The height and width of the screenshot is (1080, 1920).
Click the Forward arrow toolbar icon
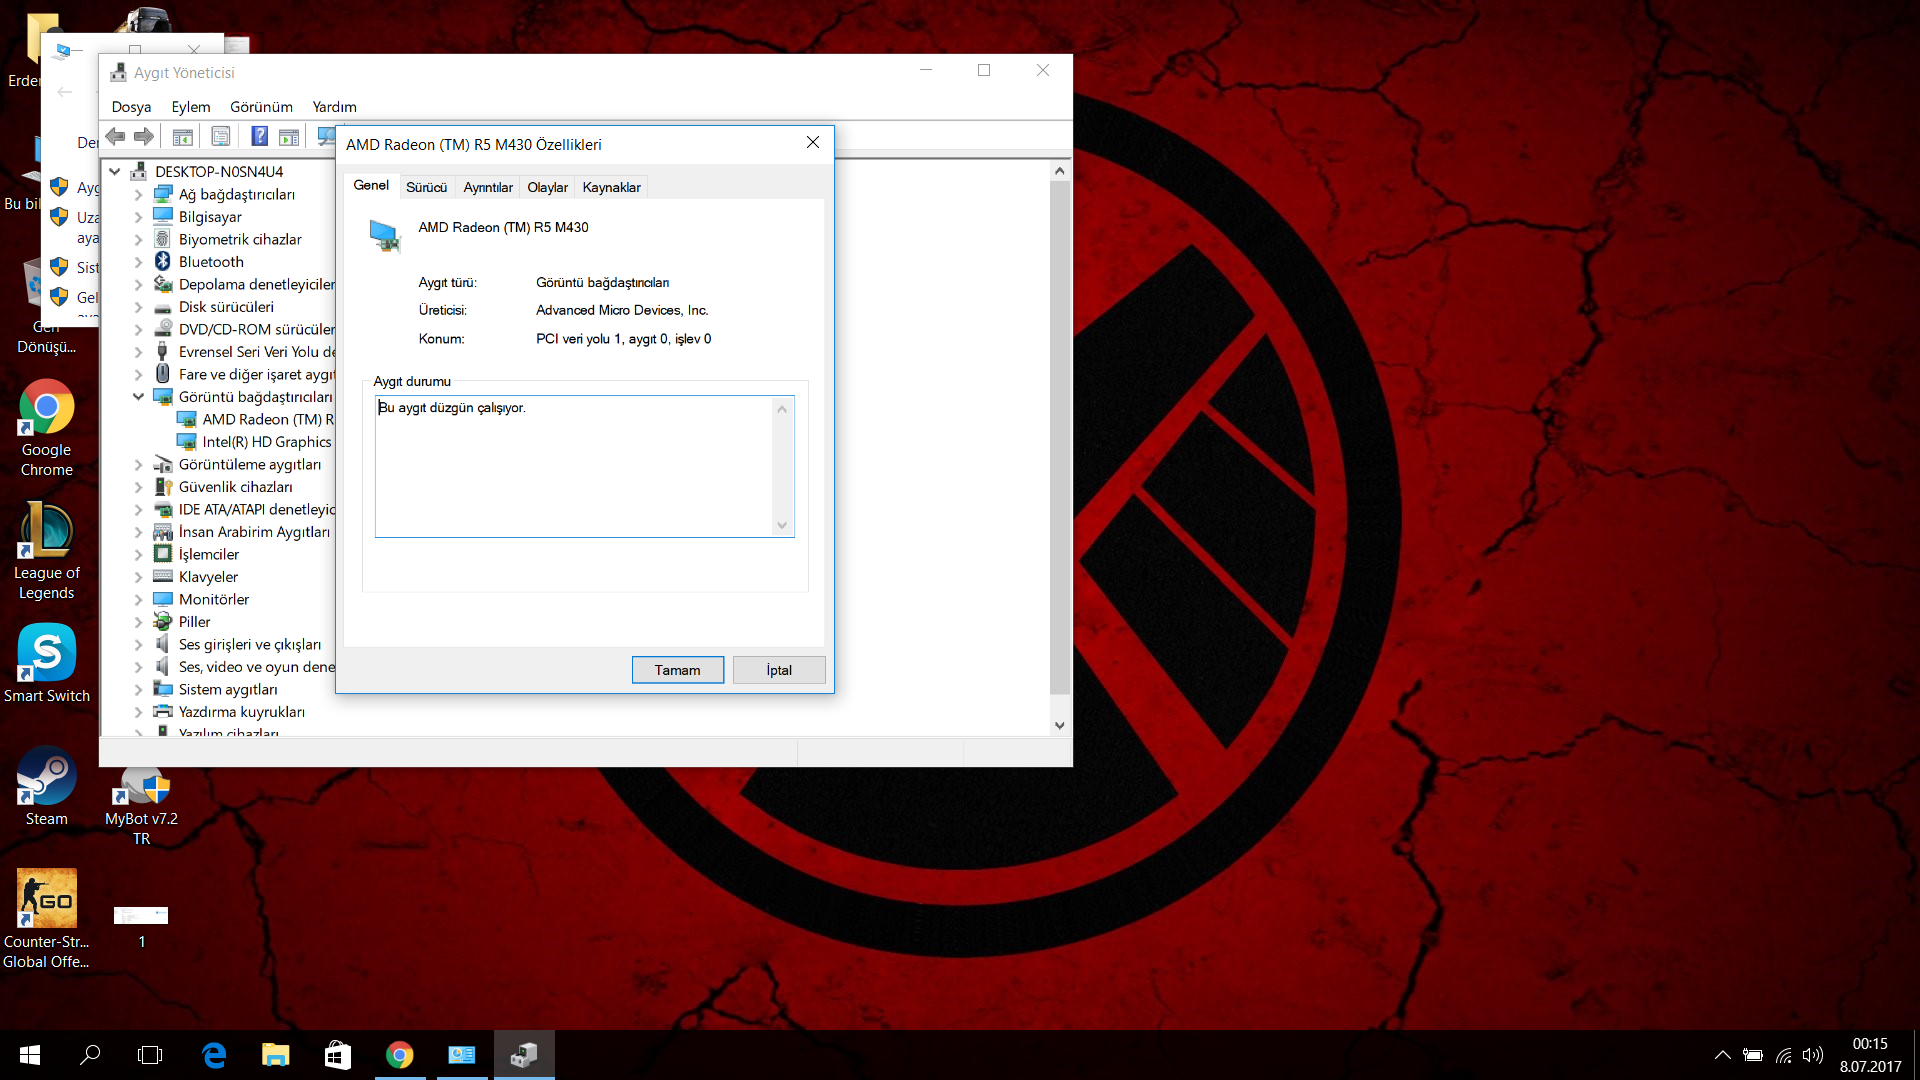click(144, 137)
